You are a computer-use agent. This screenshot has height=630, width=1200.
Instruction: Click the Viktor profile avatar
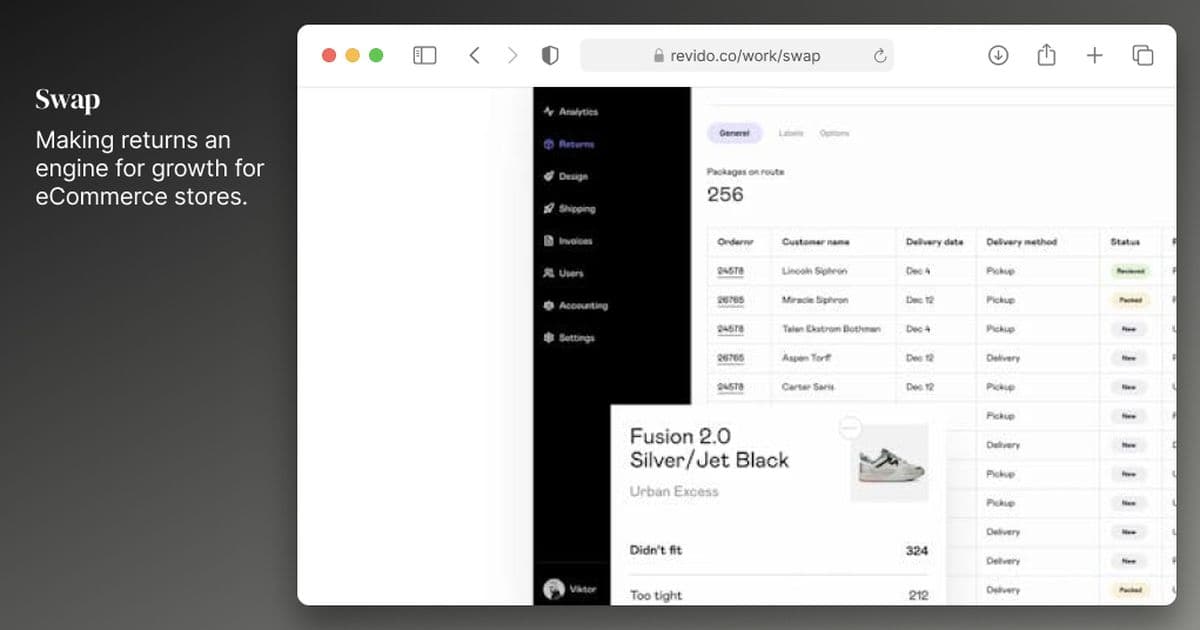(x=553, y=589)
